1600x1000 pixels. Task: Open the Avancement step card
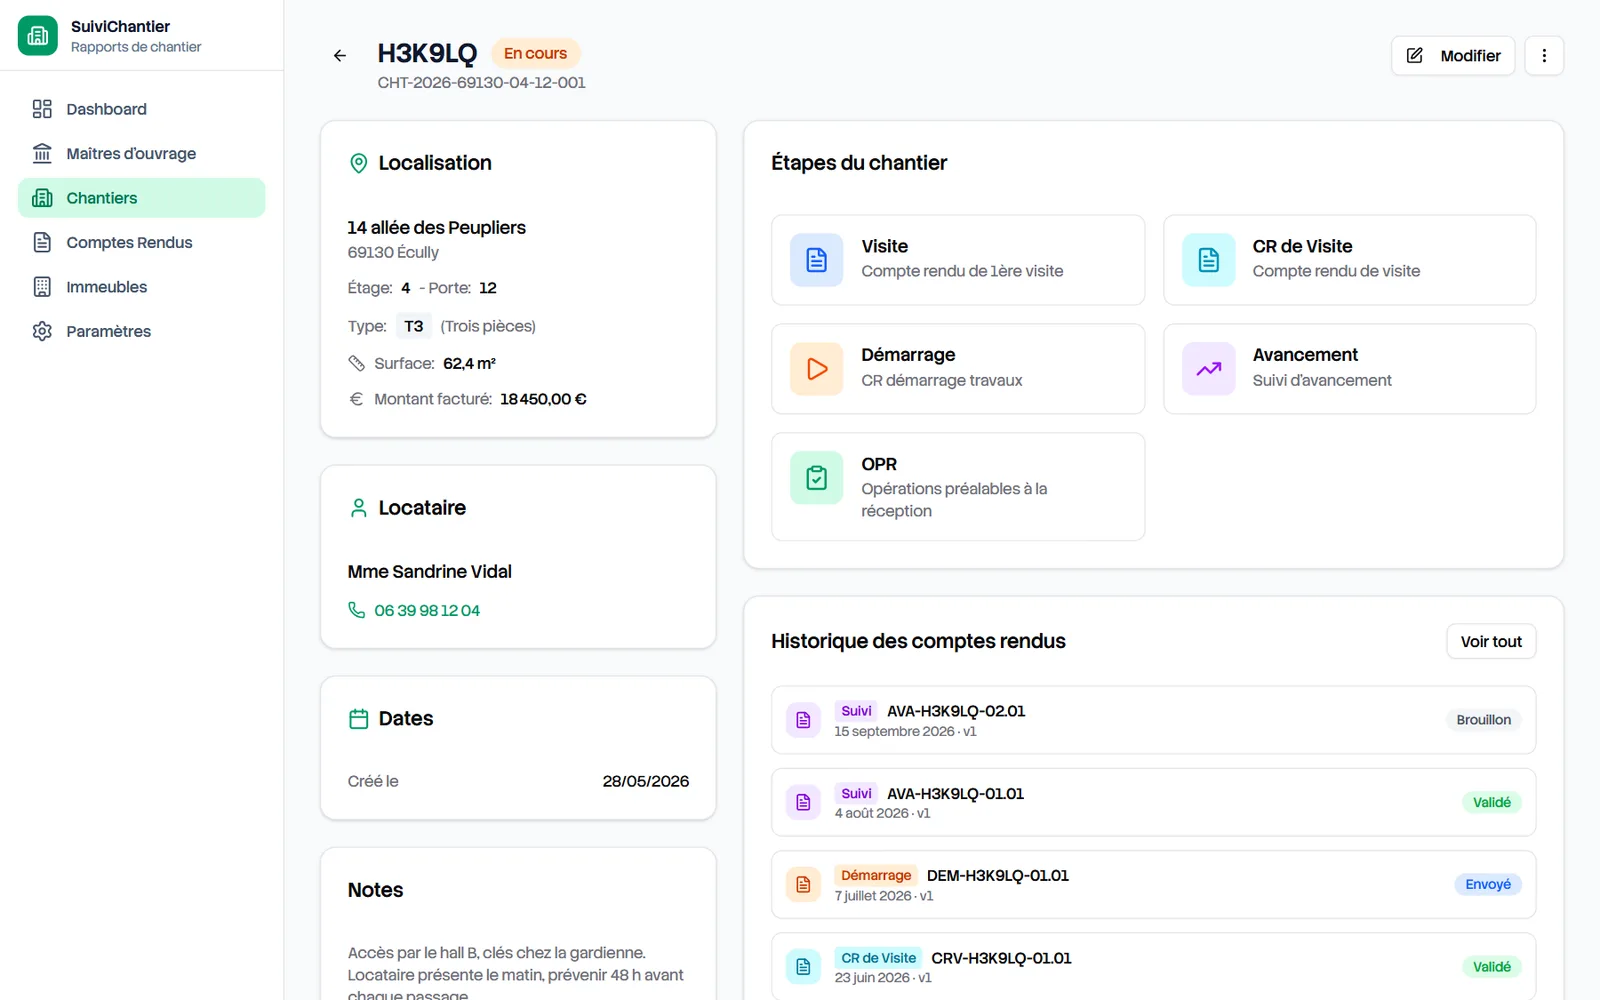click(1350, 369)
